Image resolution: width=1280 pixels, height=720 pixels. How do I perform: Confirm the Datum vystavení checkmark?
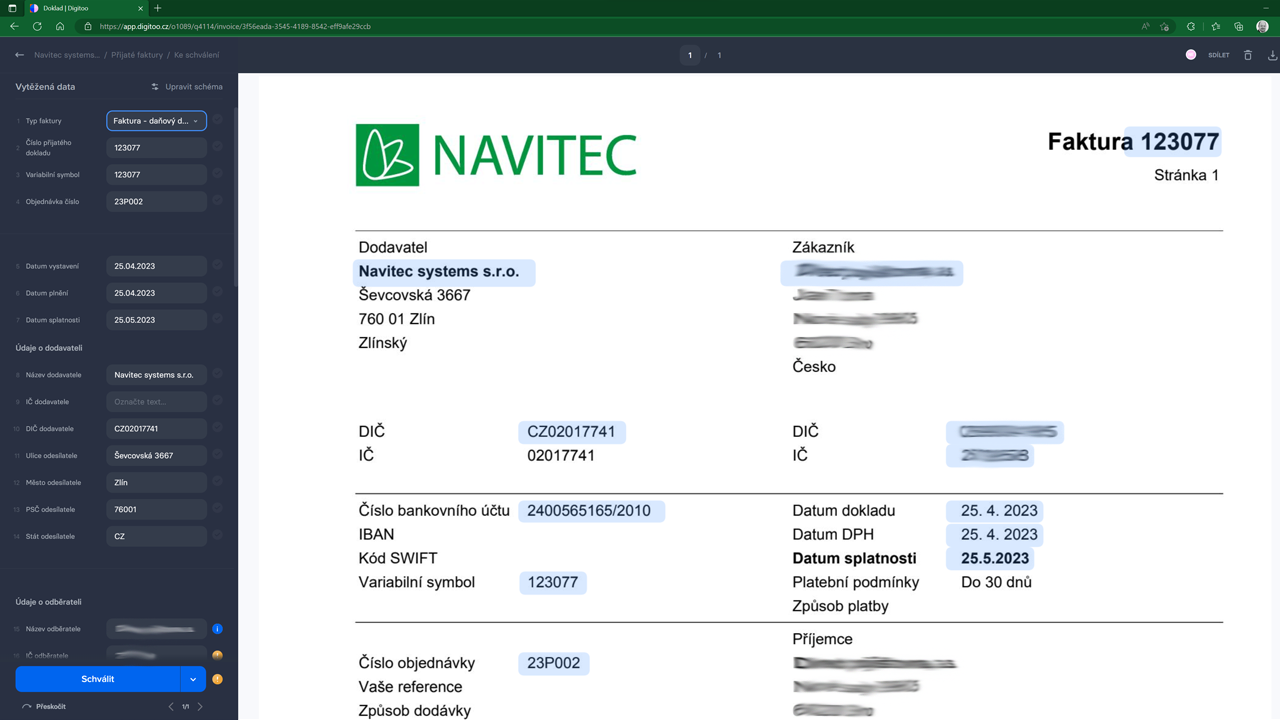coord(217,265)
